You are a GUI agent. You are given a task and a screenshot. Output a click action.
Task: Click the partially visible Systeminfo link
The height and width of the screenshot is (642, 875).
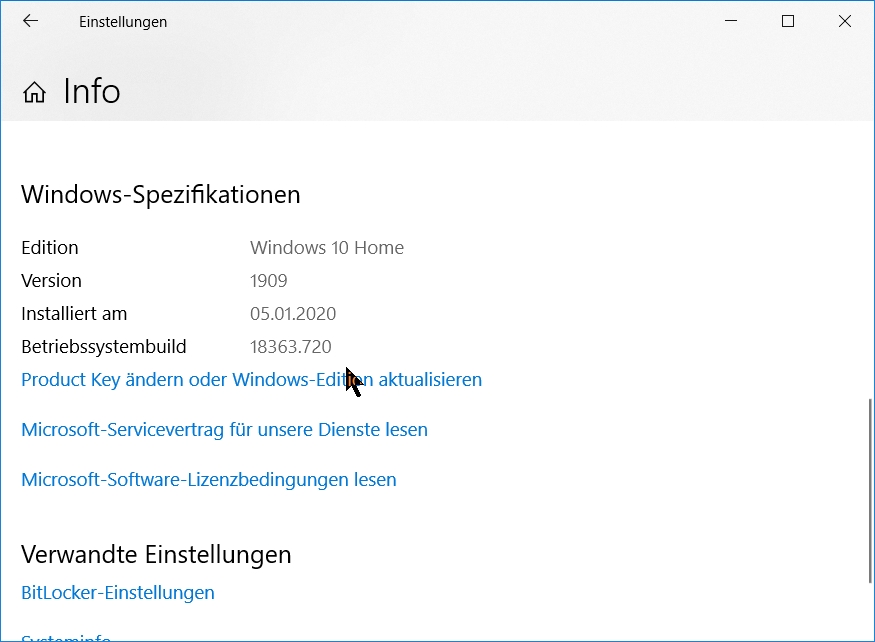(66, 637)
